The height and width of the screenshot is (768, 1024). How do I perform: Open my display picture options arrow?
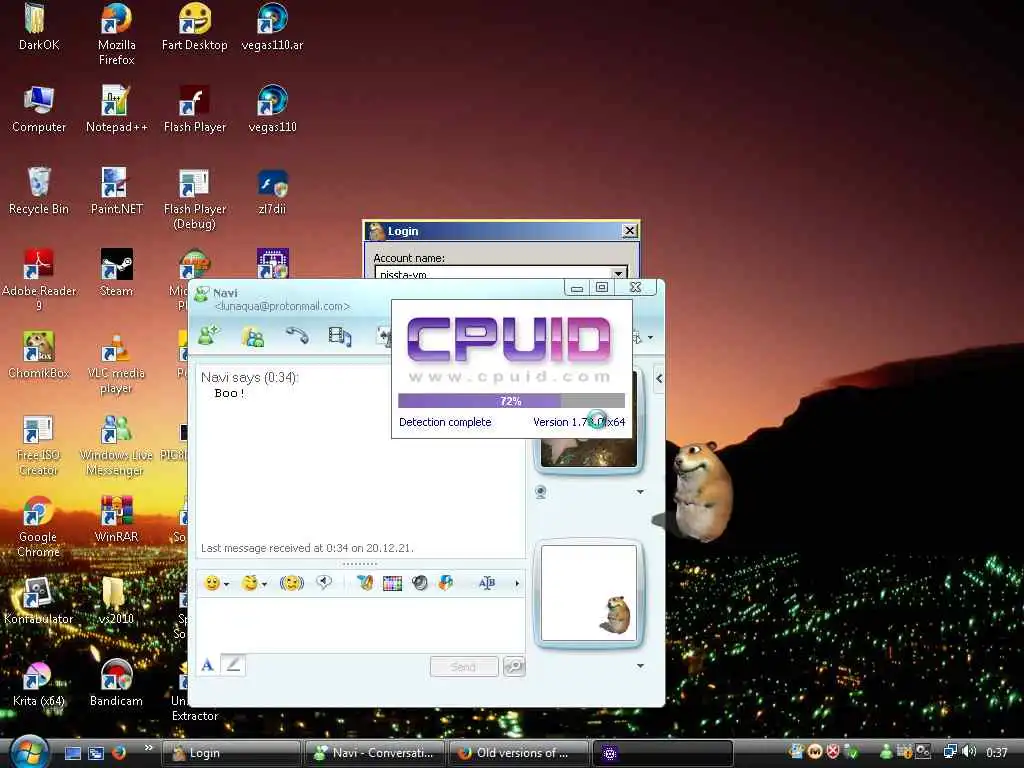(640, 665)
